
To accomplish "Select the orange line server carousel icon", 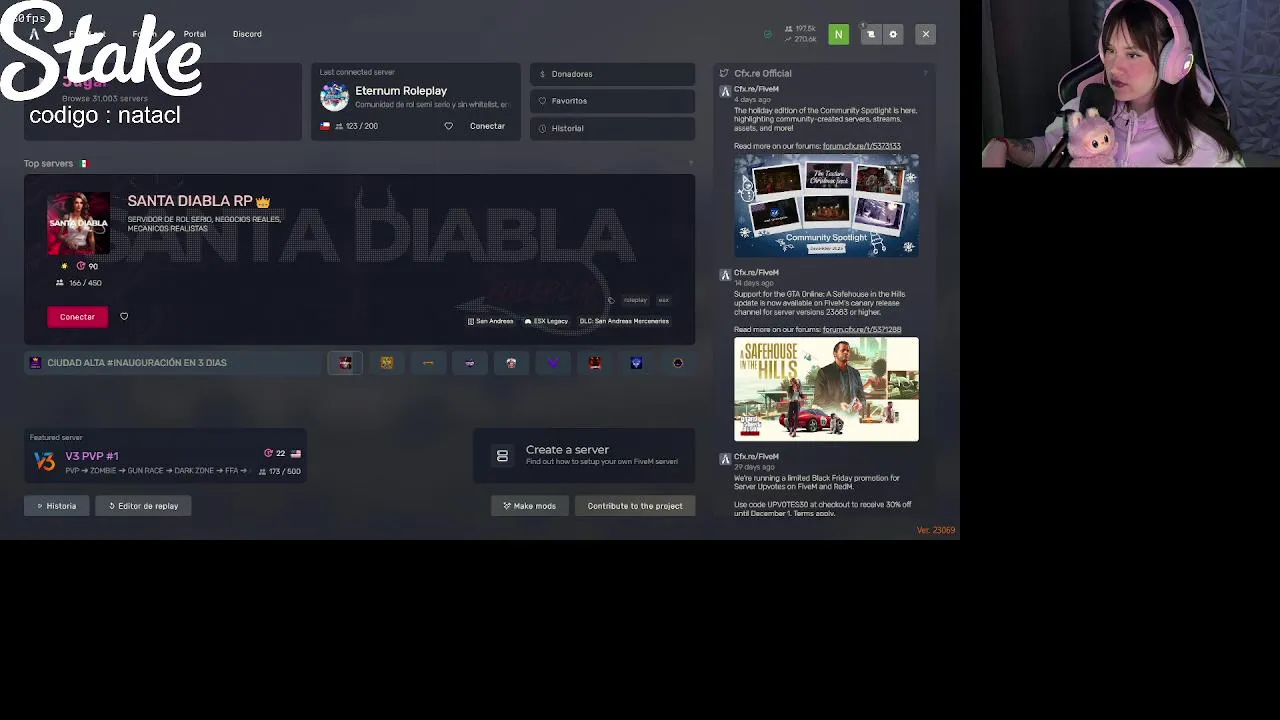I will point(428,363).
